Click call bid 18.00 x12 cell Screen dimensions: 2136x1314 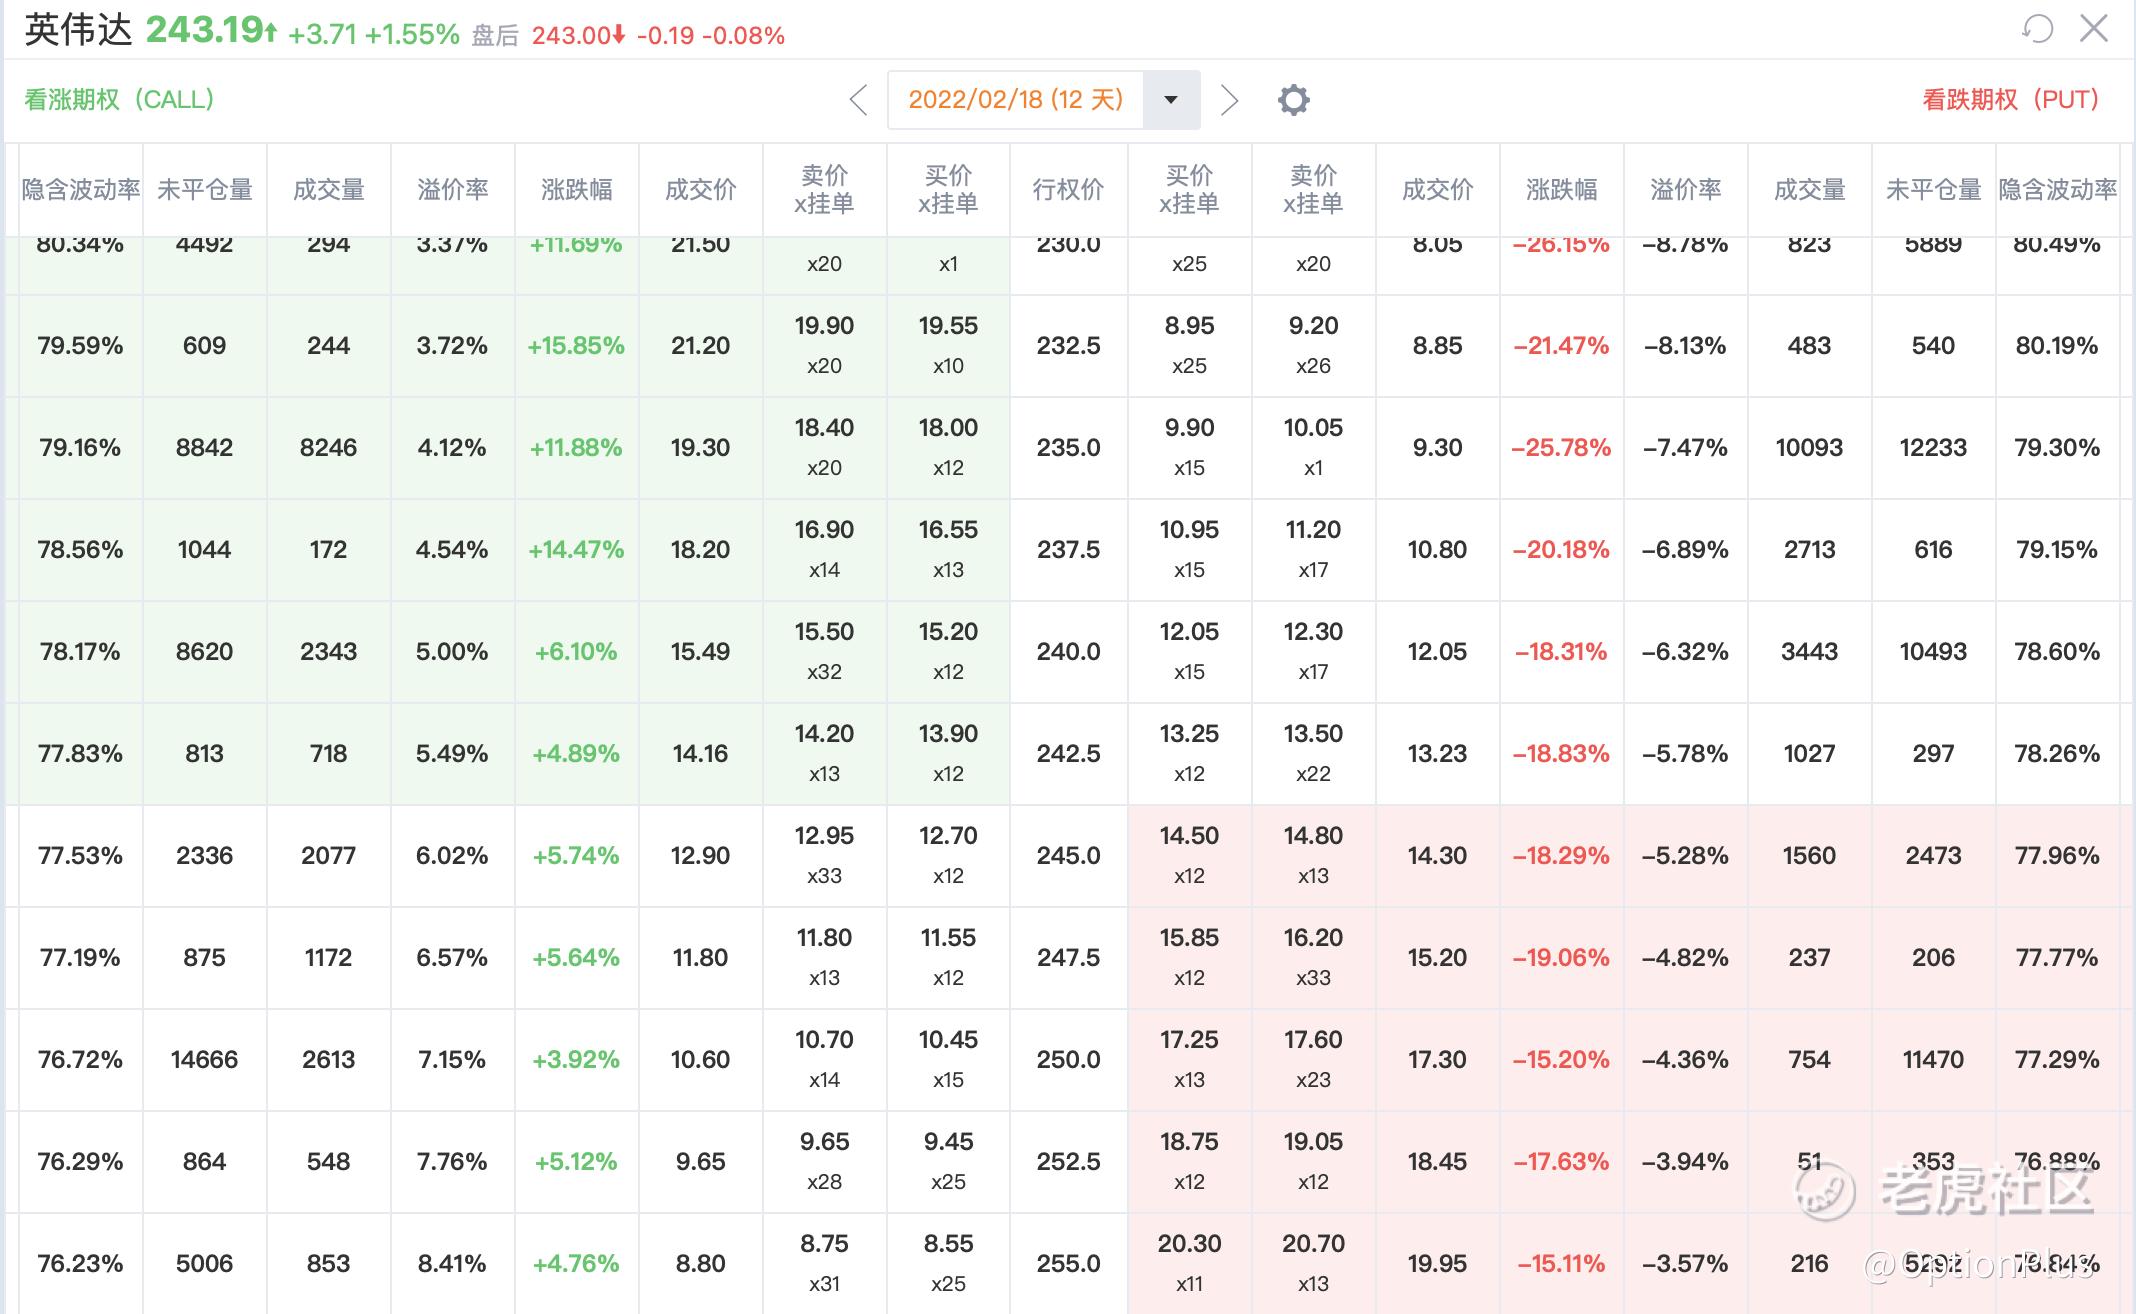(949, 448)
